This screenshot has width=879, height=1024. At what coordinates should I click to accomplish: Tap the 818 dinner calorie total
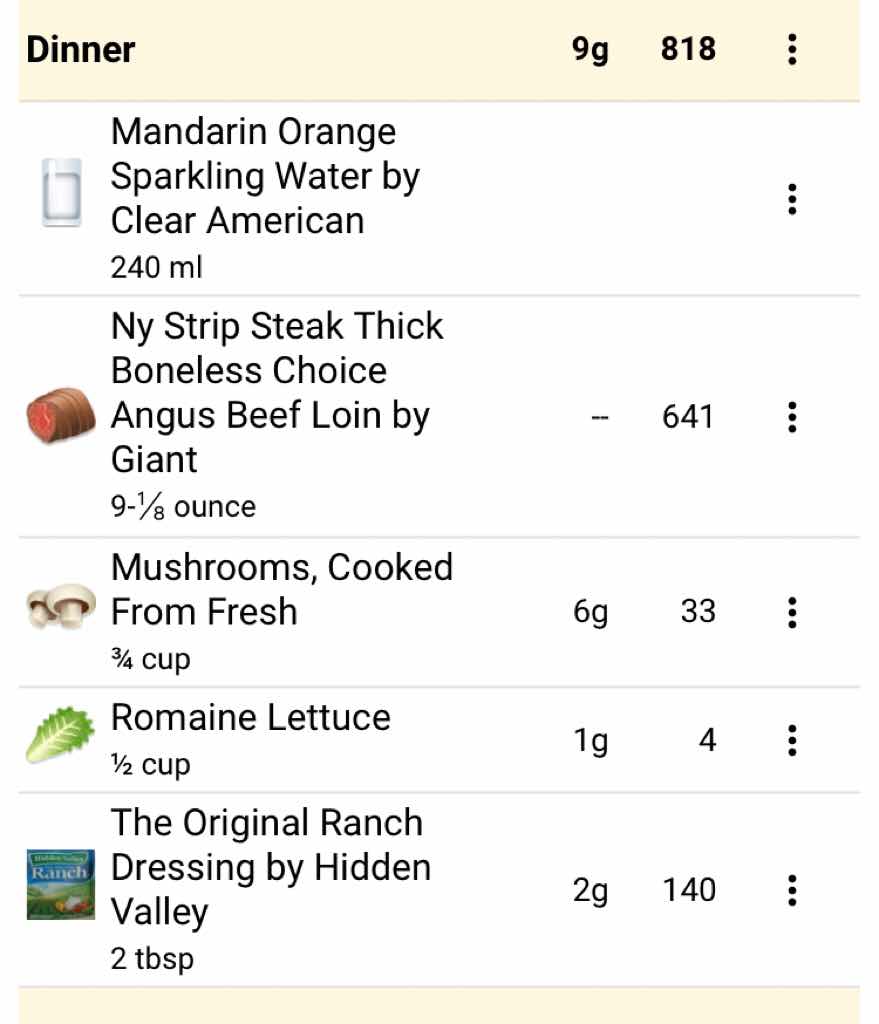tap(688, 49)
